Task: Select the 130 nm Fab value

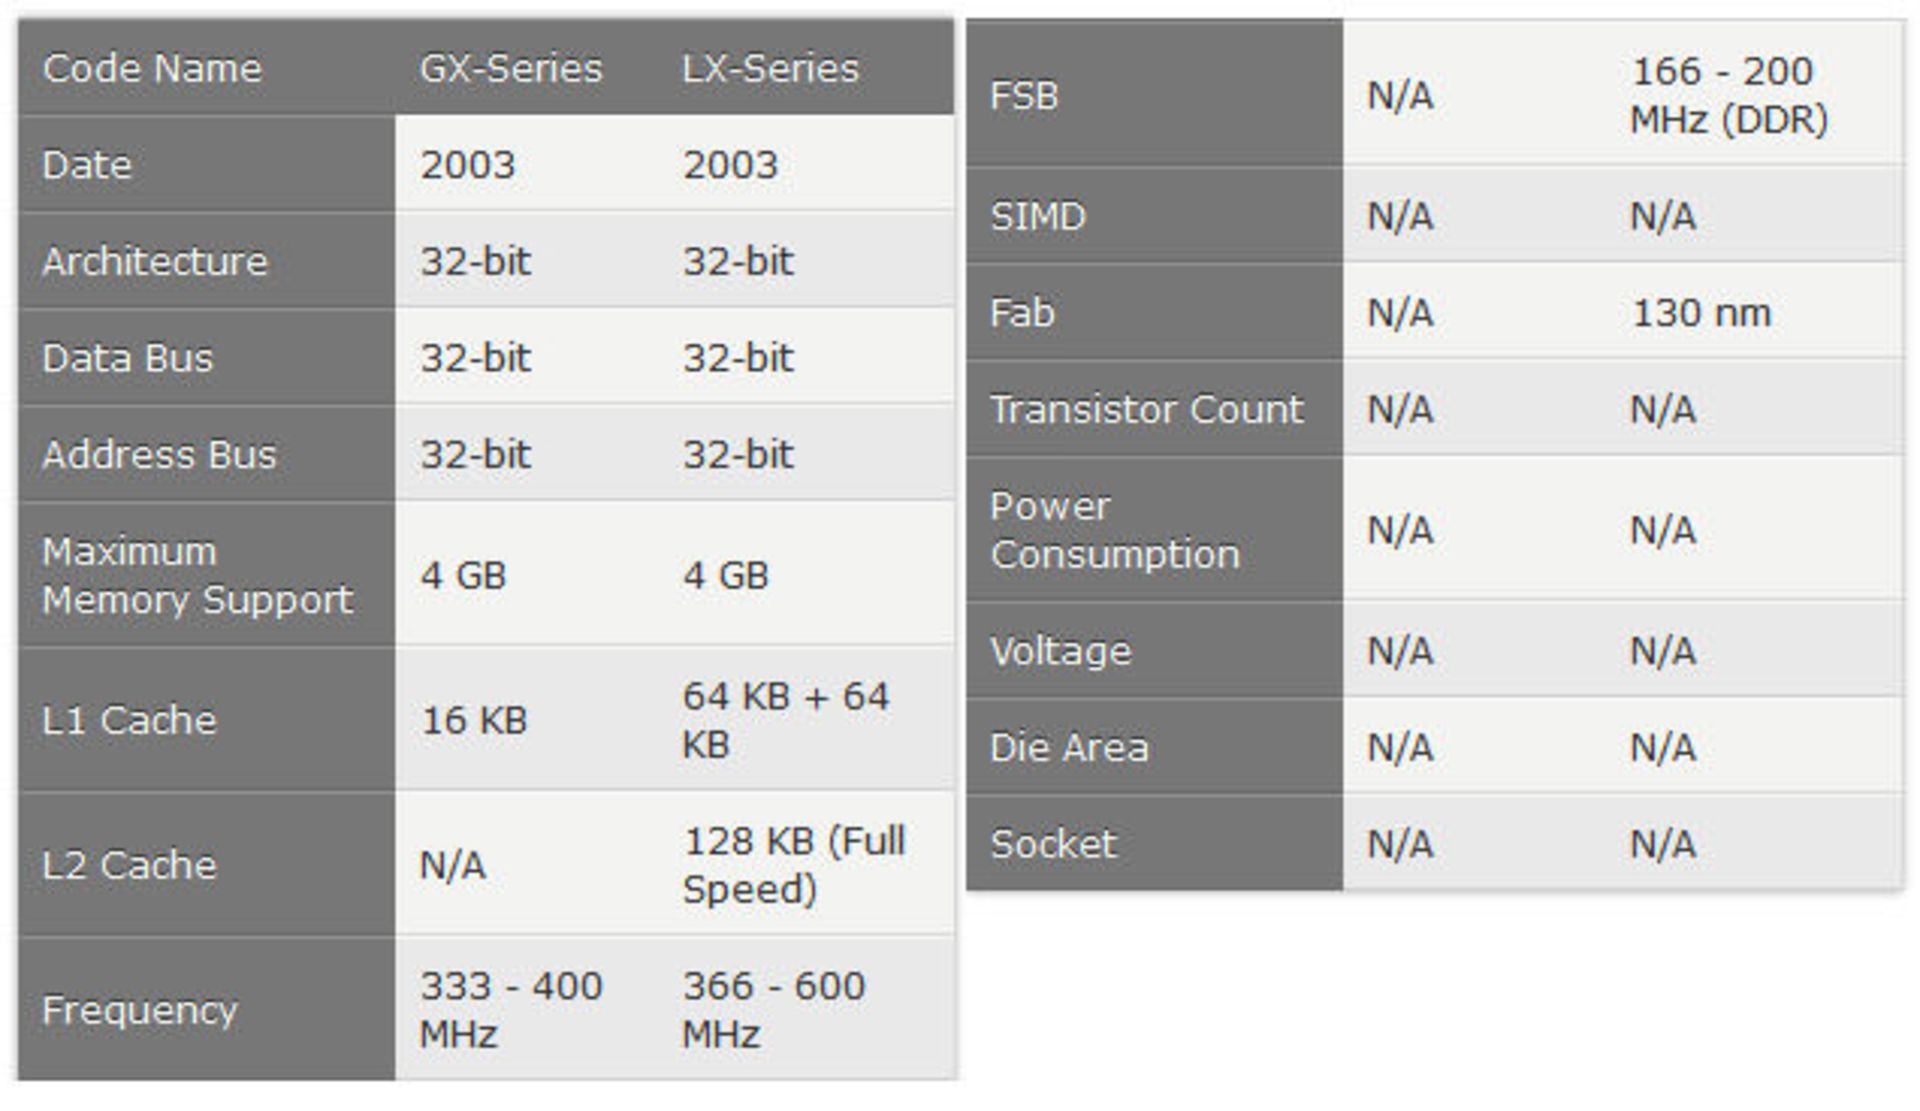Action: pos(1701,313)
